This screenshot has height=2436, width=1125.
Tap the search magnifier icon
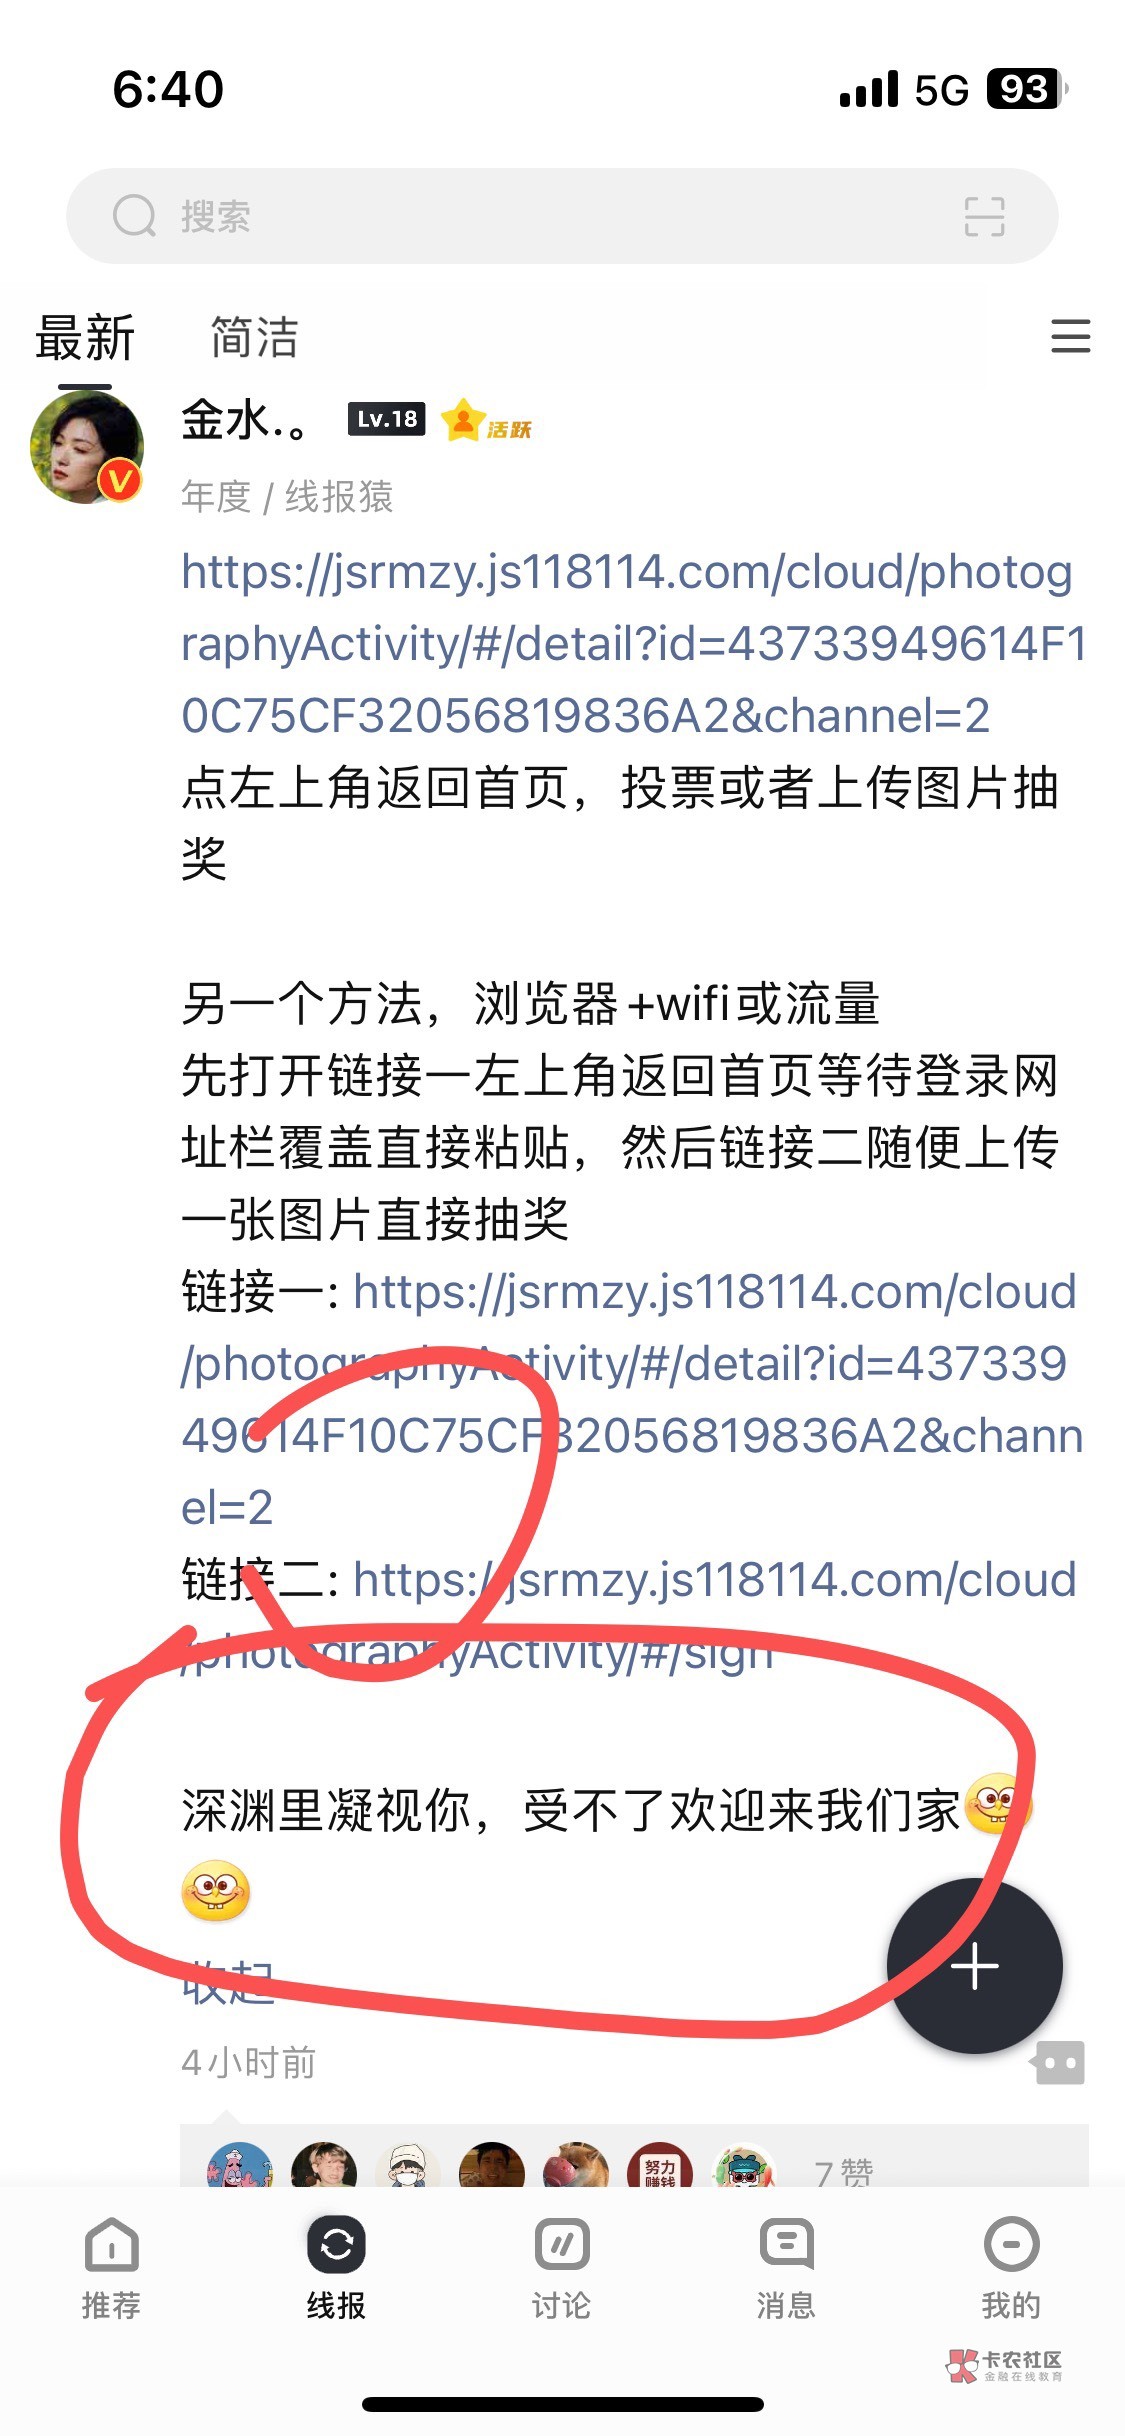click(135, 215)
